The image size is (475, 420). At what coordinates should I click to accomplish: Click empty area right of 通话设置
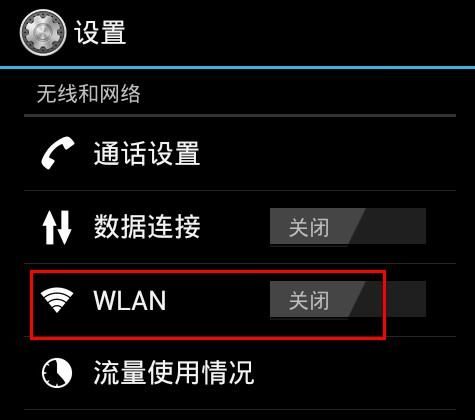[x=328, y=153]
